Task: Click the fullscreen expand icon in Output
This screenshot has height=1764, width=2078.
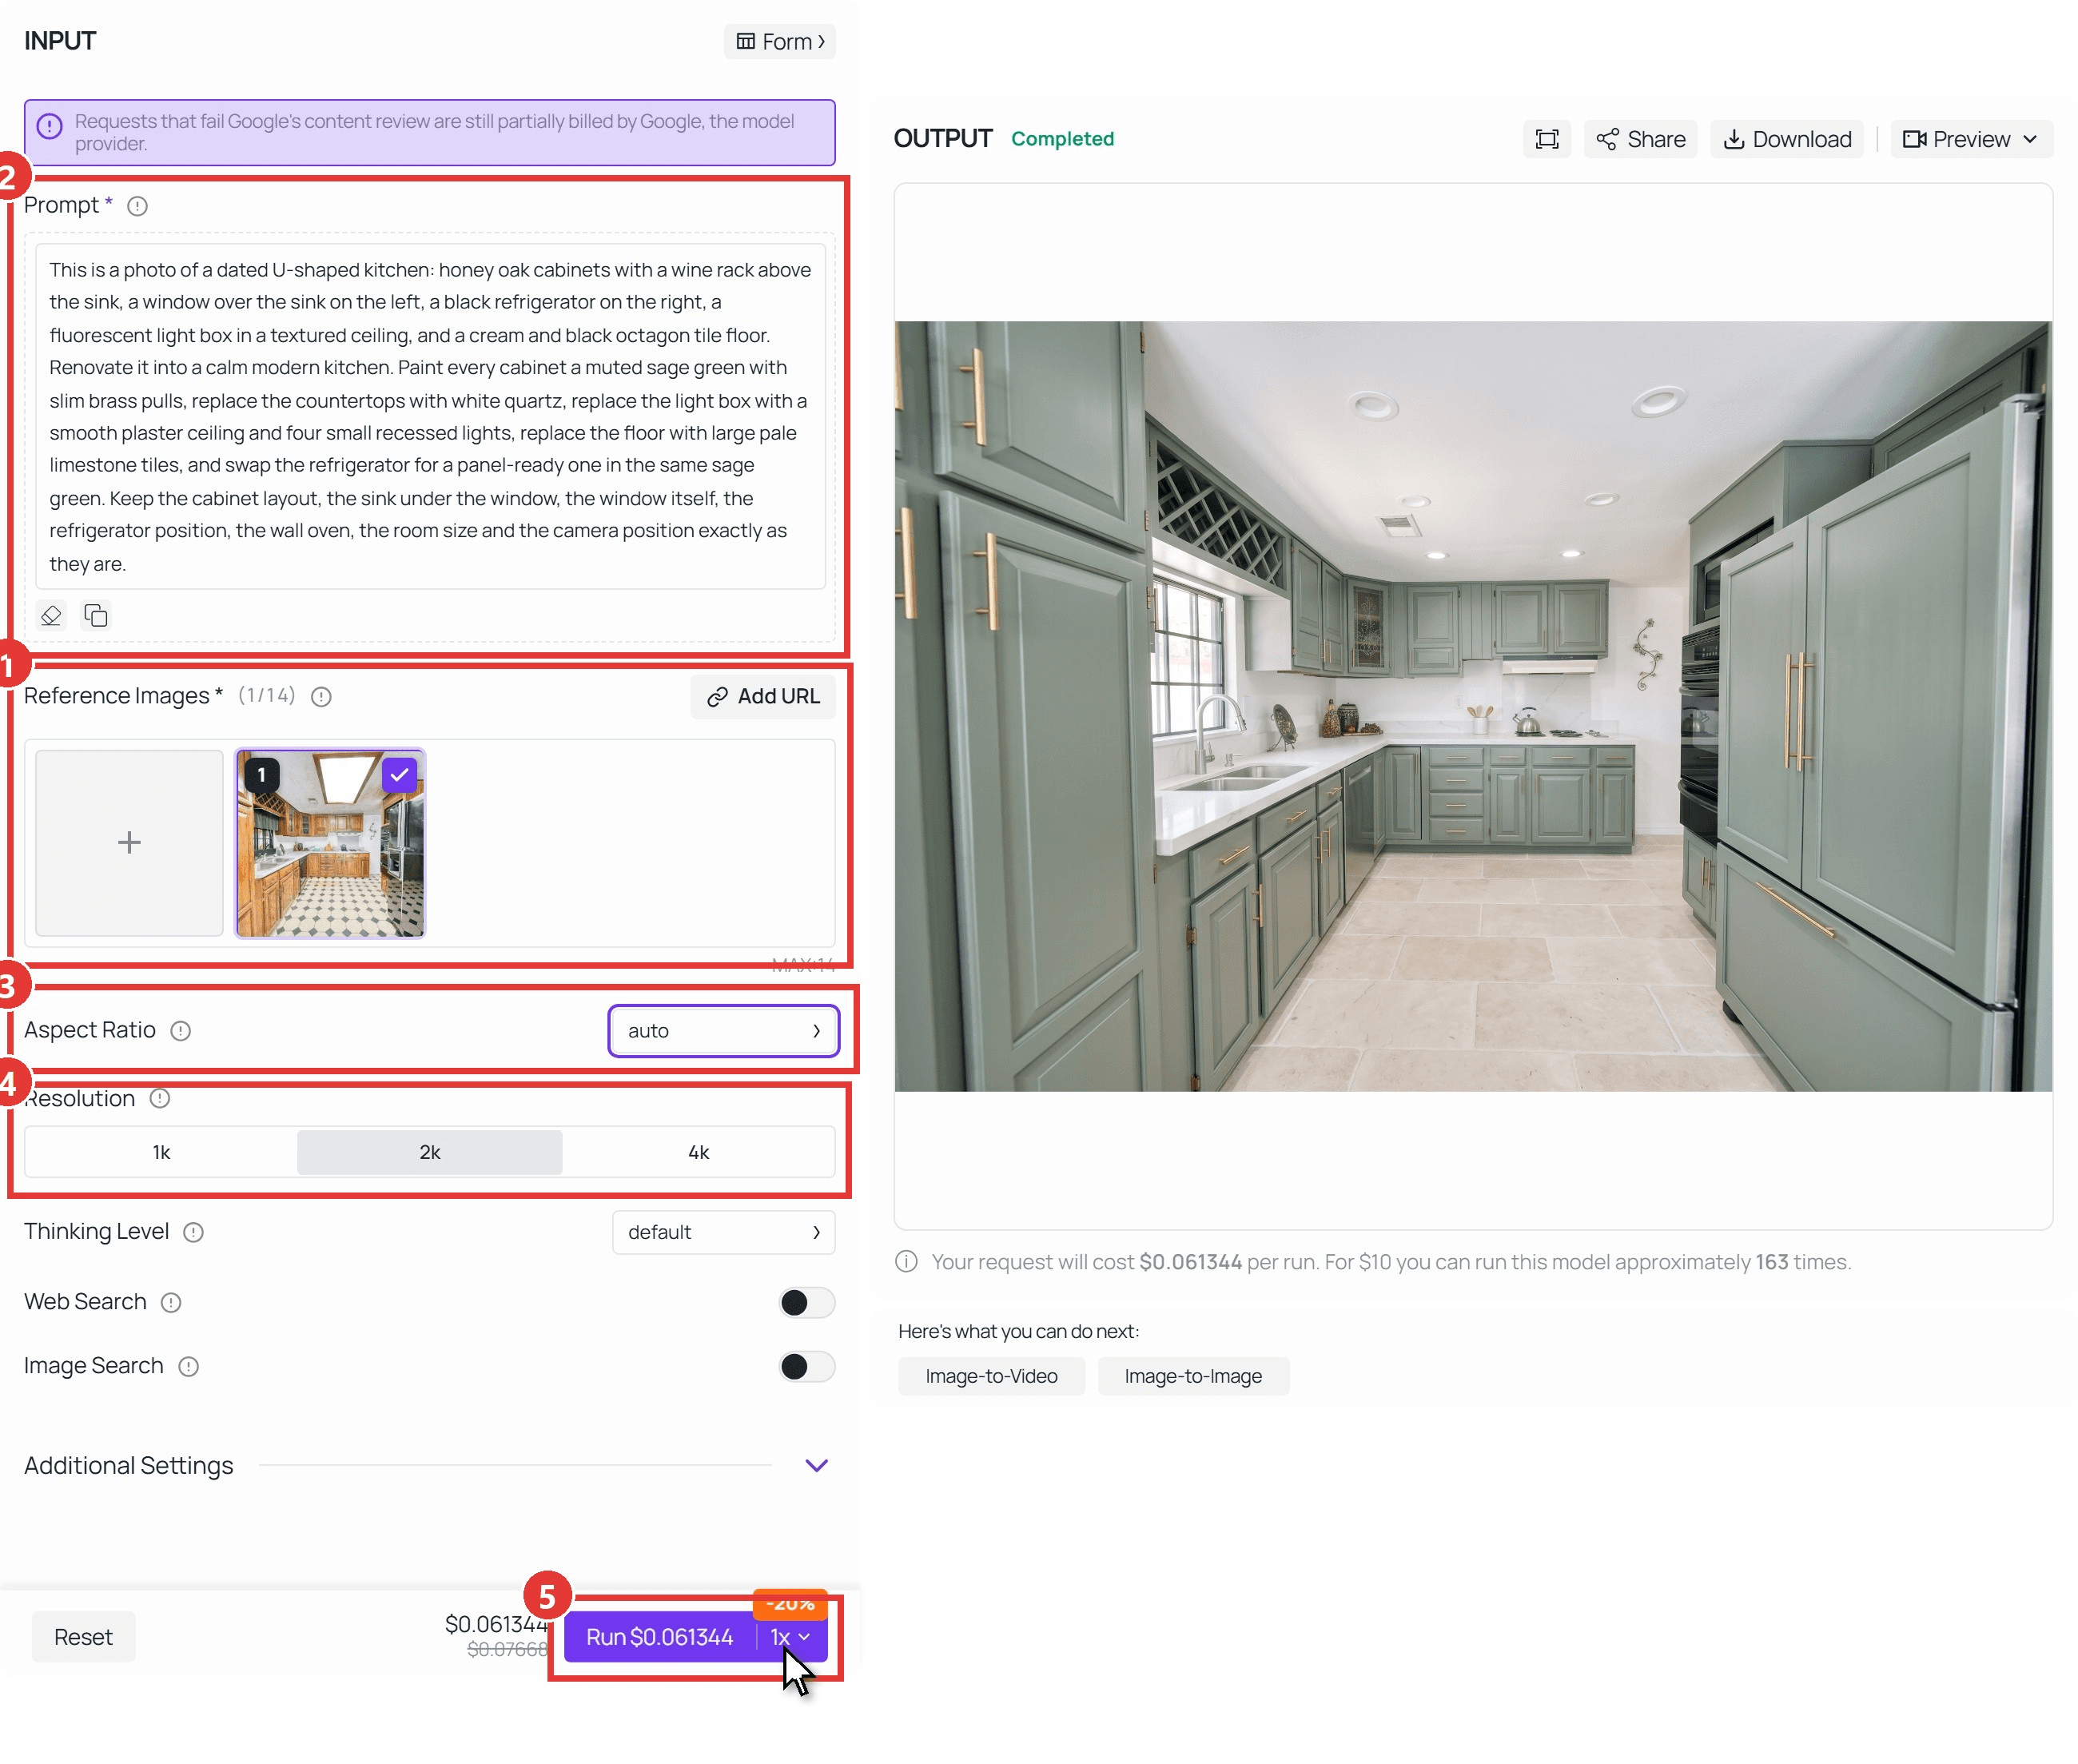Action: 1546,139
